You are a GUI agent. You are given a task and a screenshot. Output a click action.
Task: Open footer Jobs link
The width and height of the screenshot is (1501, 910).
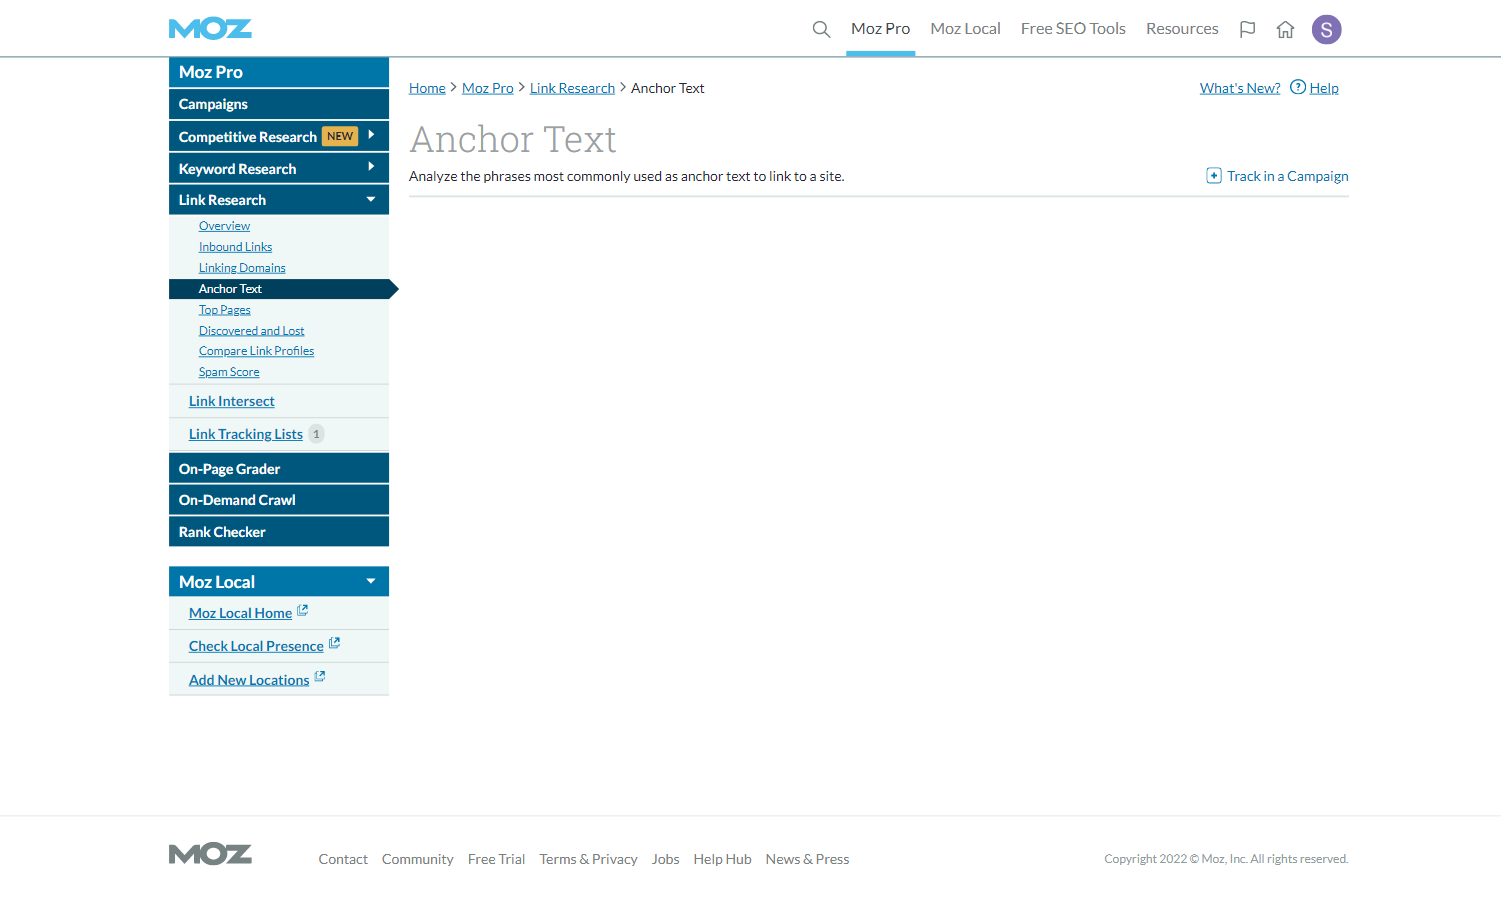click(x=665, y=859)
